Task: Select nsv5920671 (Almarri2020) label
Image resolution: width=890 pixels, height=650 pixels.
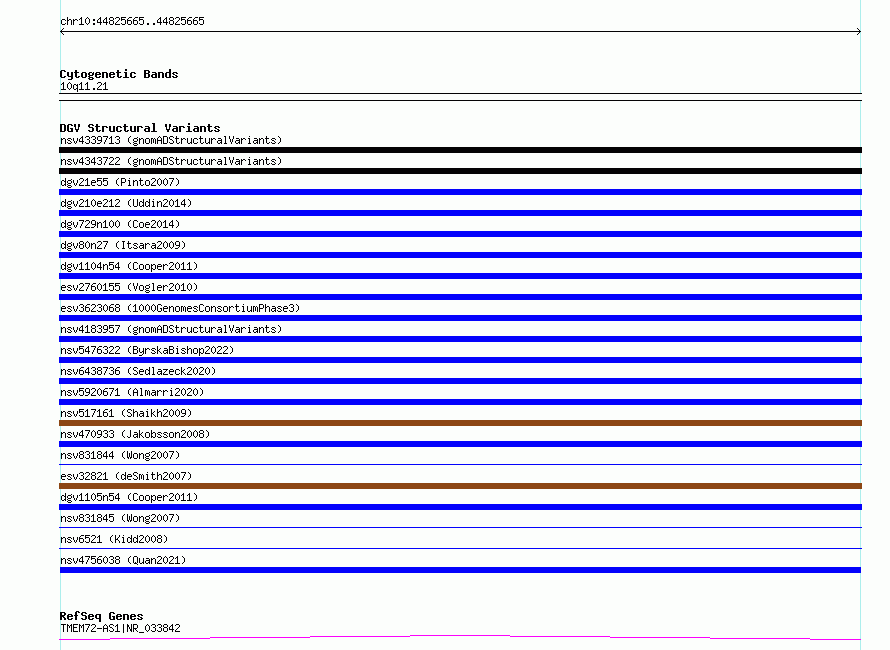Action: (132, 392)
